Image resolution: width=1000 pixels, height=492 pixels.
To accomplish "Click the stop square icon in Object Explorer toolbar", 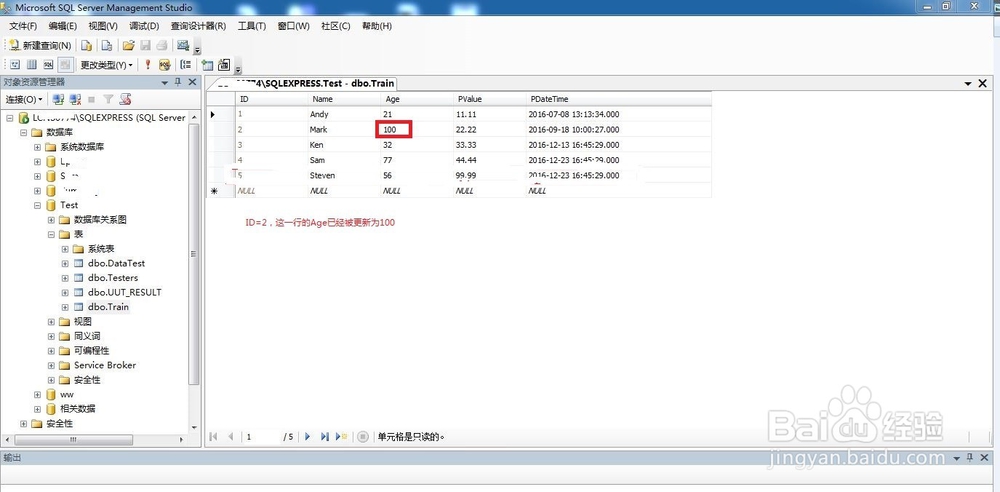I will (92, 99).
